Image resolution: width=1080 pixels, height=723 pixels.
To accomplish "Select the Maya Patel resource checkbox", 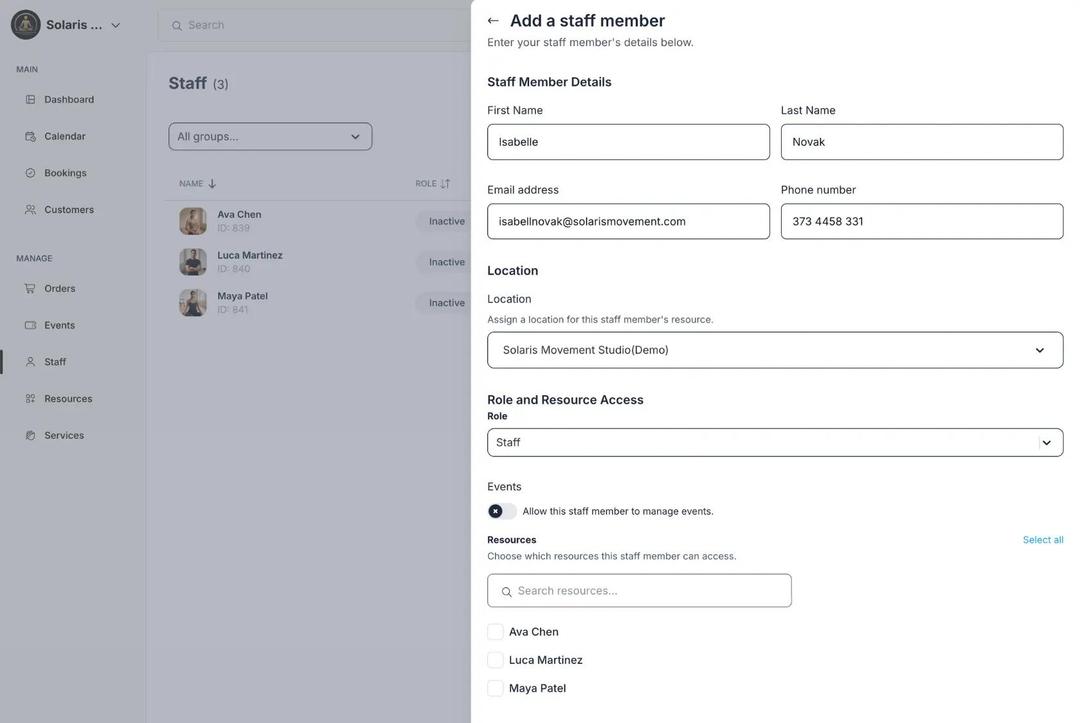I will click(495, 688).
